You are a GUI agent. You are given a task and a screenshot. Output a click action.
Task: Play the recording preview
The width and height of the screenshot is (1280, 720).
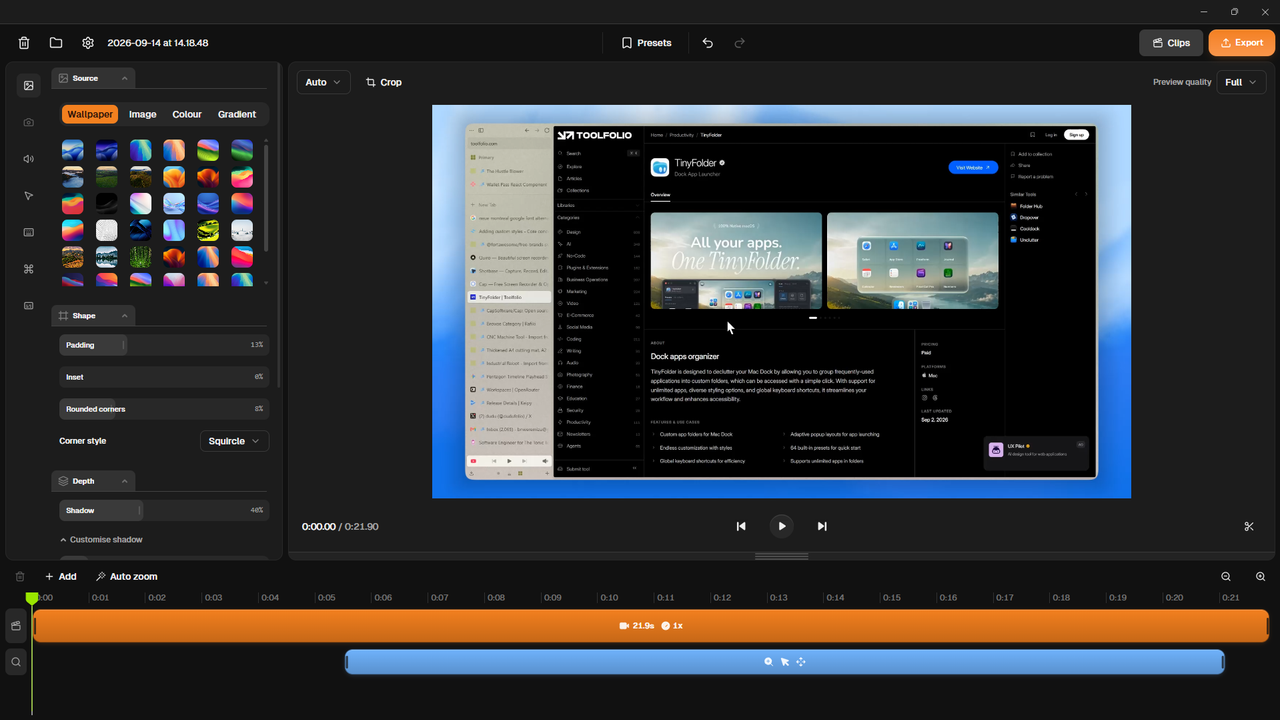[782, 526]
